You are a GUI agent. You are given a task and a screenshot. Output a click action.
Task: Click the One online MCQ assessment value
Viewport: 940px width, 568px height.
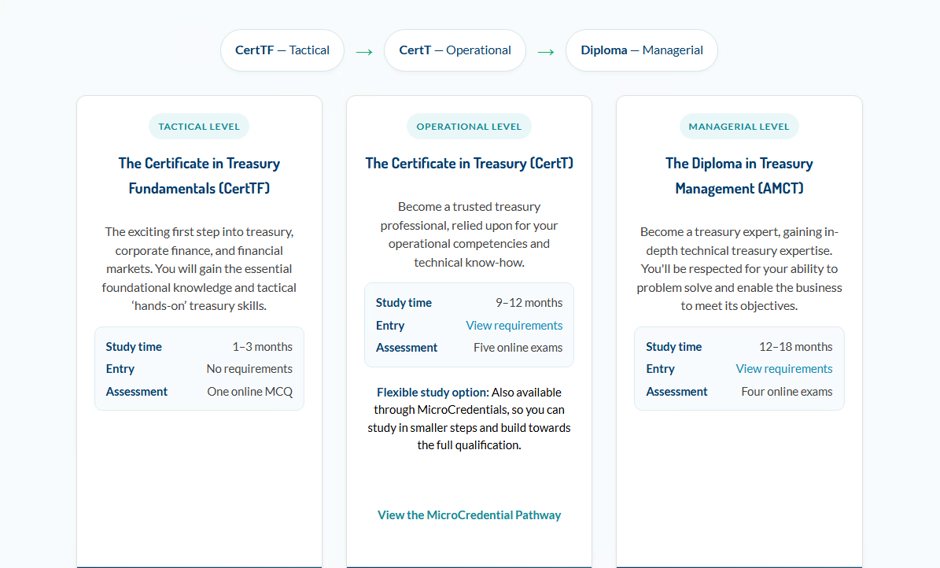[x=249, y=392]
